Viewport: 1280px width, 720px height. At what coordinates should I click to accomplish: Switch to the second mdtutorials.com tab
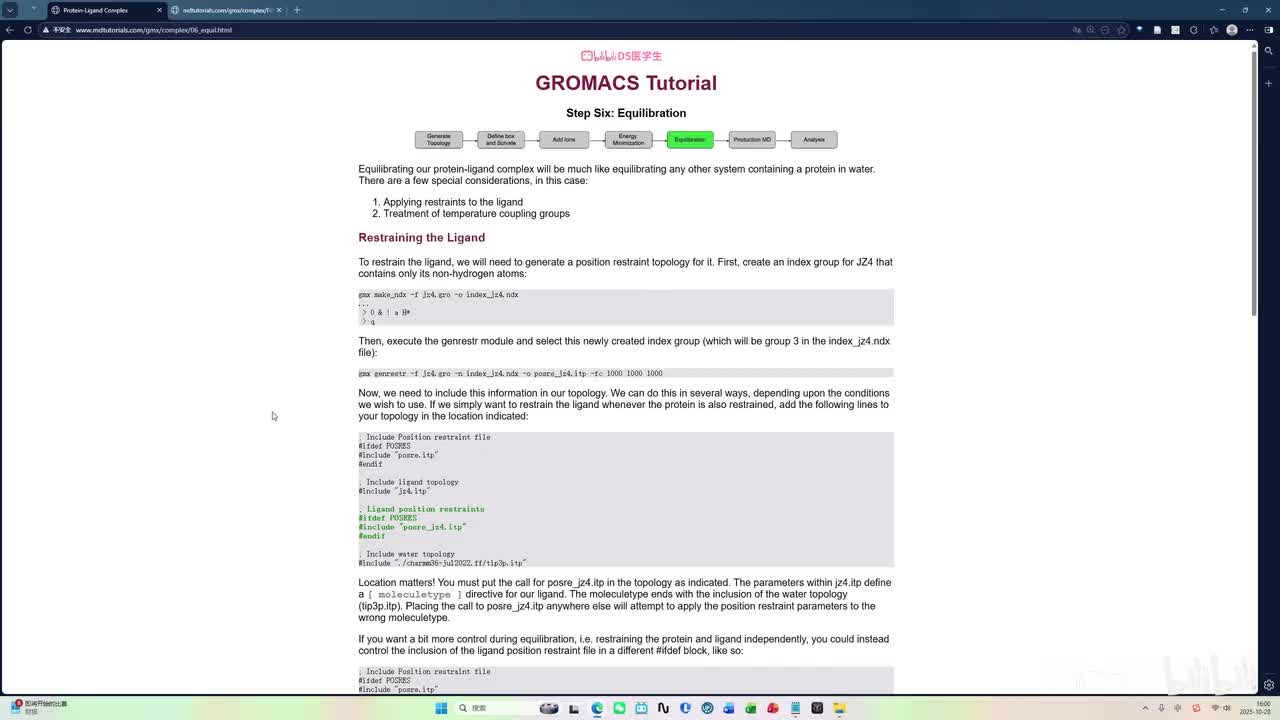[x=226, y=10]
